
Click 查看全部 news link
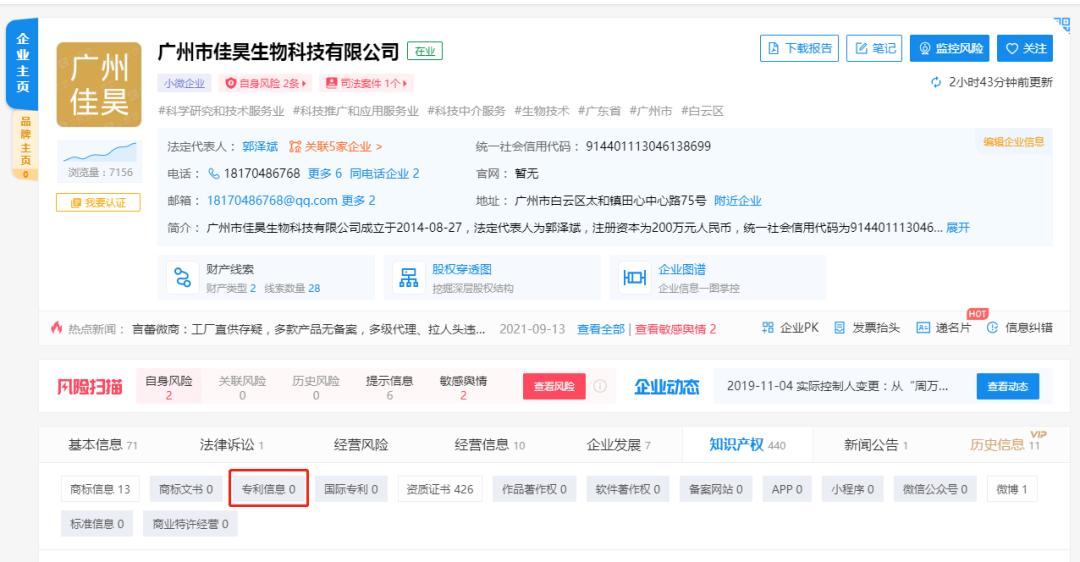(x=601, y=329)
